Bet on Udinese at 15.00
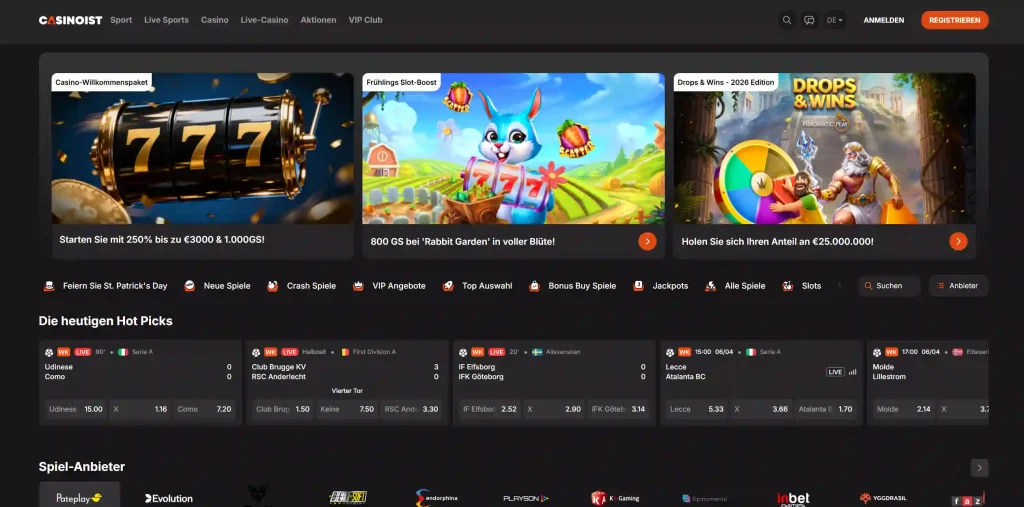This screenshot has width=1024, height=507. (x=76, y=409)
